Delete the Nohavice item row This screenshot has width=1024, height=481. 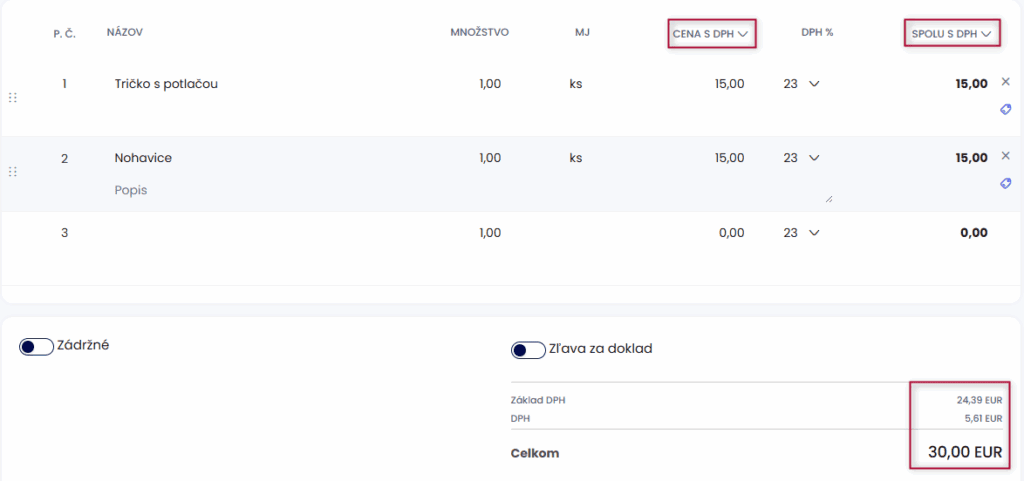(x=1006, y=155)
